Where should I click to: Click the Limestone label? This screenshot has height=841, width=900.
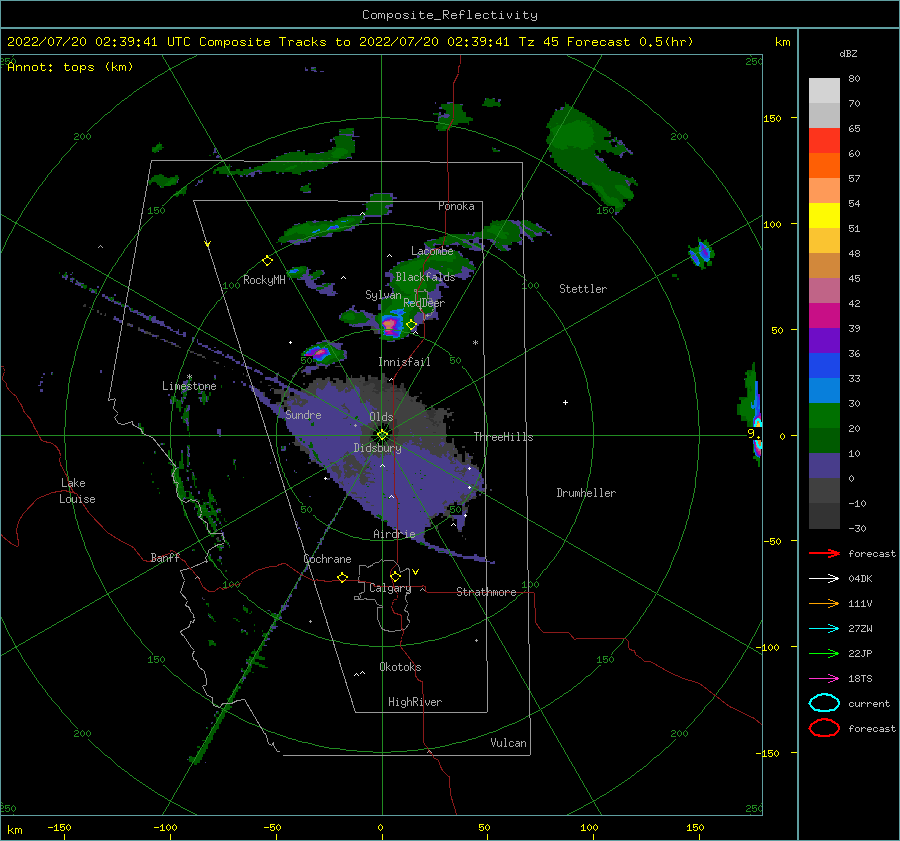click(x=189, y=386)
